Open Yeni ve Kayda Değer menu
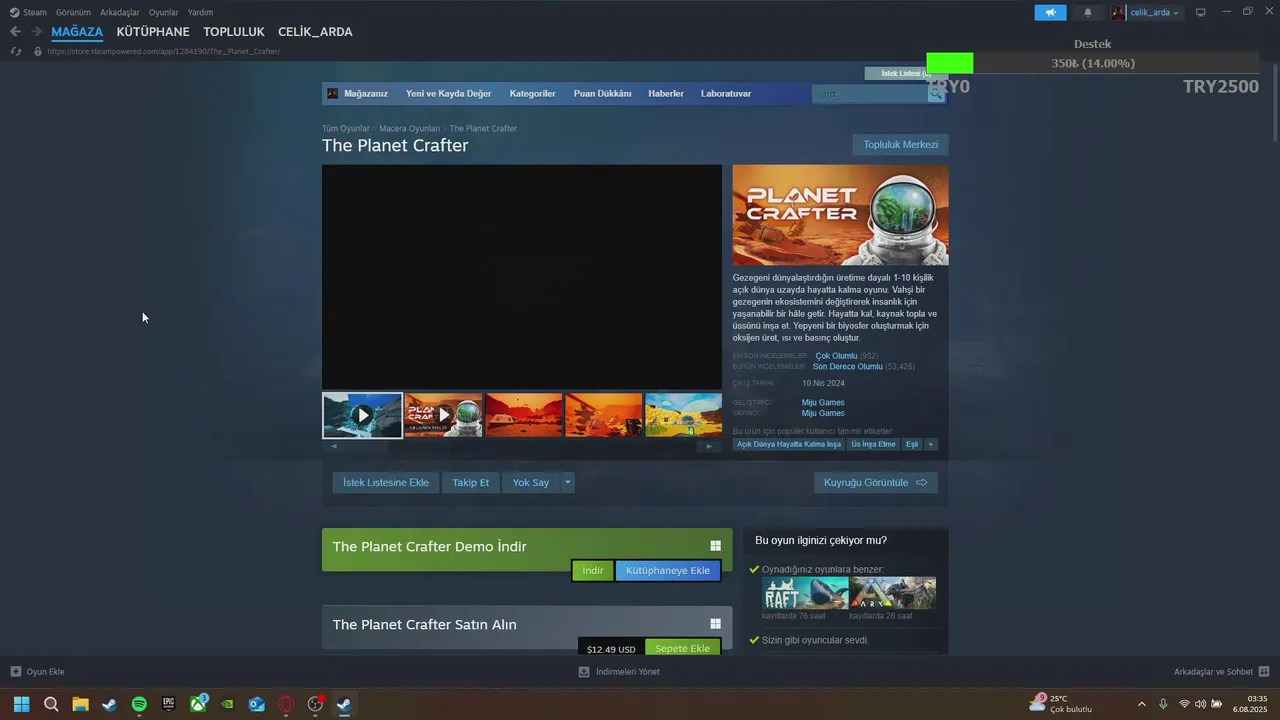 point(449,94)
